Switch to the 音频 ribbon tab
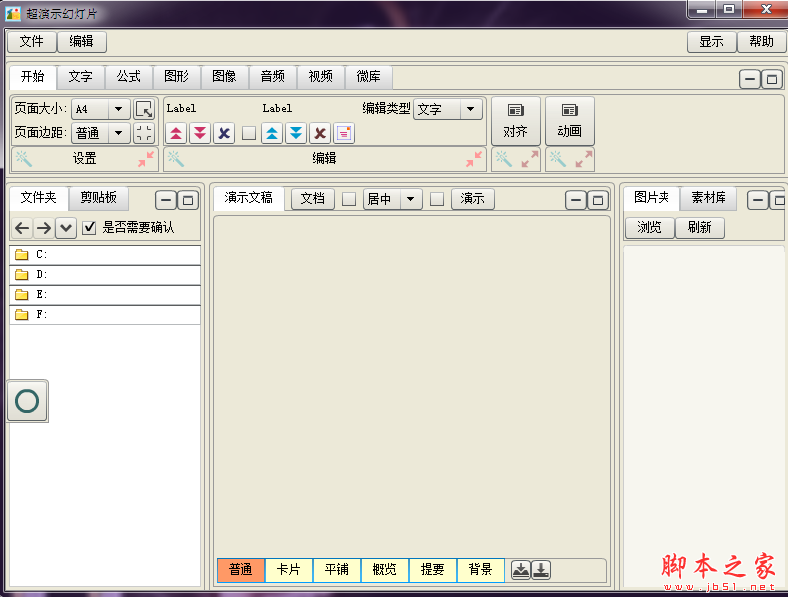Screen dimensions: 788x598 coord(273,77)
